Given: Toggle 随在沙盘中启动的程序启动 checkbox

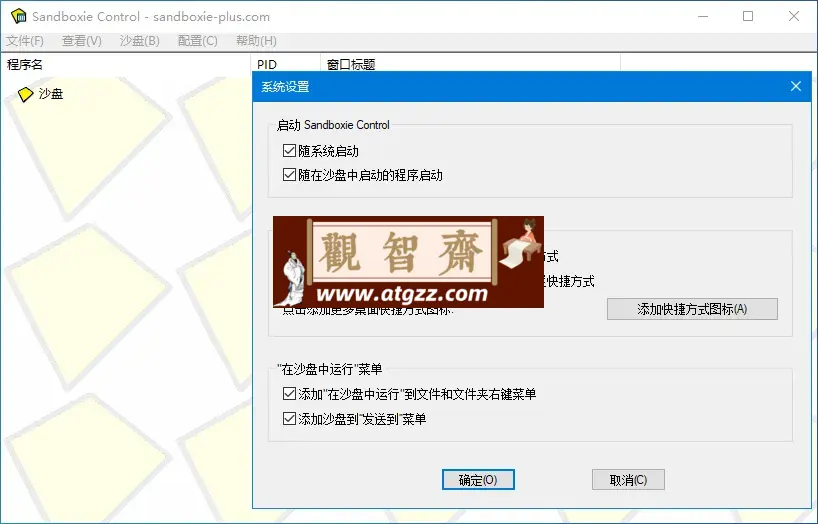Looking at the screenshot, I should [289, 174].
